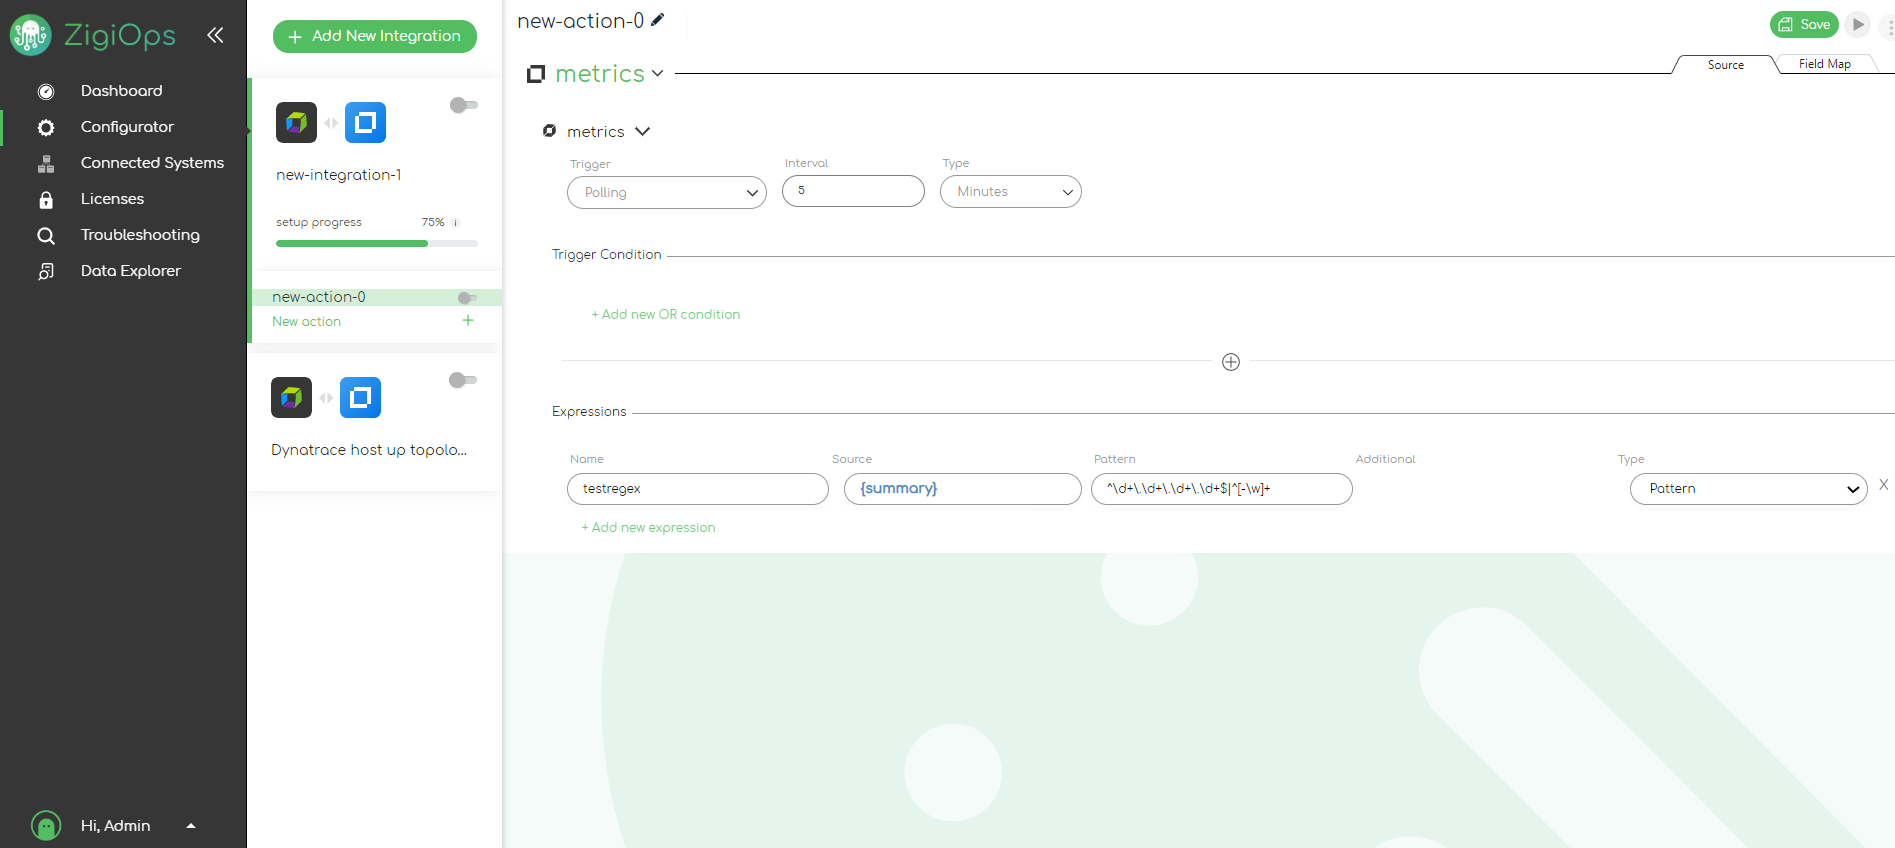The width and height of the screenshot is (1895, 848).
Task: Open Troubleshooting from sidebar
Action: [x=140, y=235]
